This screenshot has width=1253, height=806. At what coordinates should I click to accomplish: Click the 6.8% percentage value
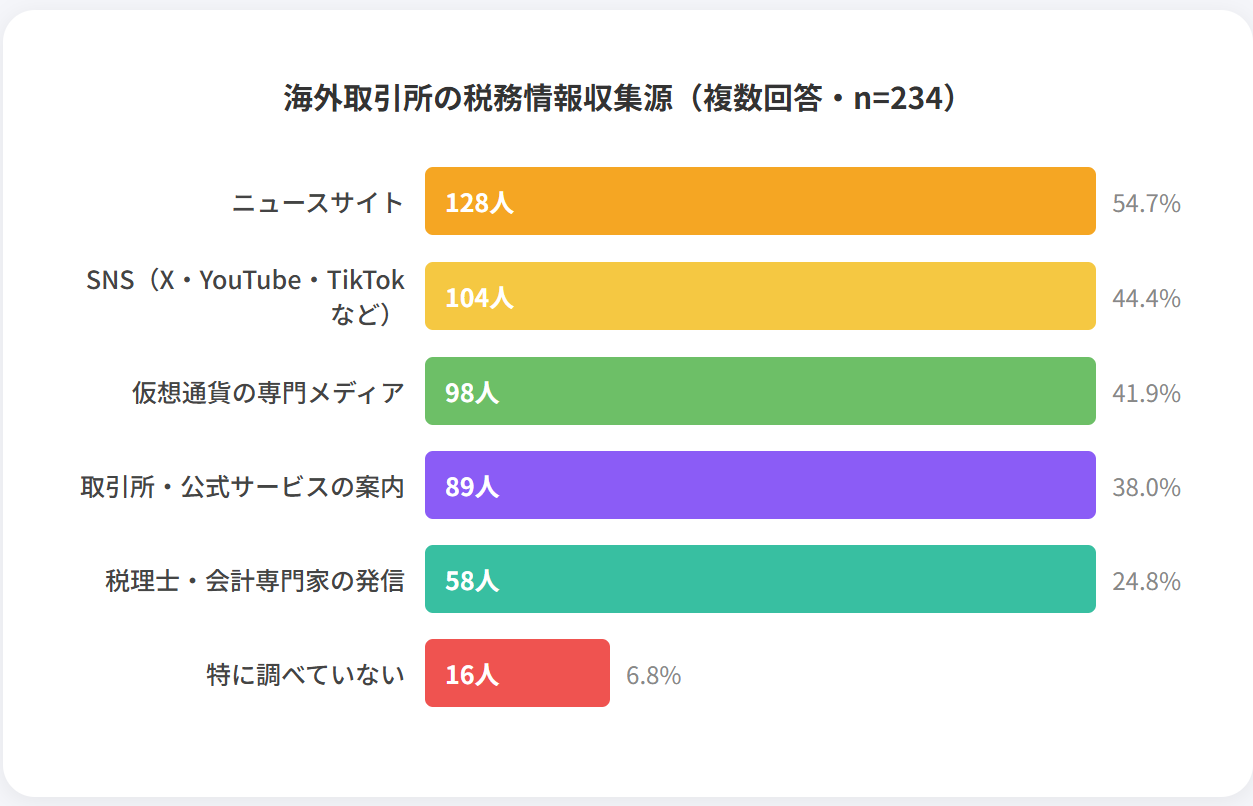[x=653, y=675]
